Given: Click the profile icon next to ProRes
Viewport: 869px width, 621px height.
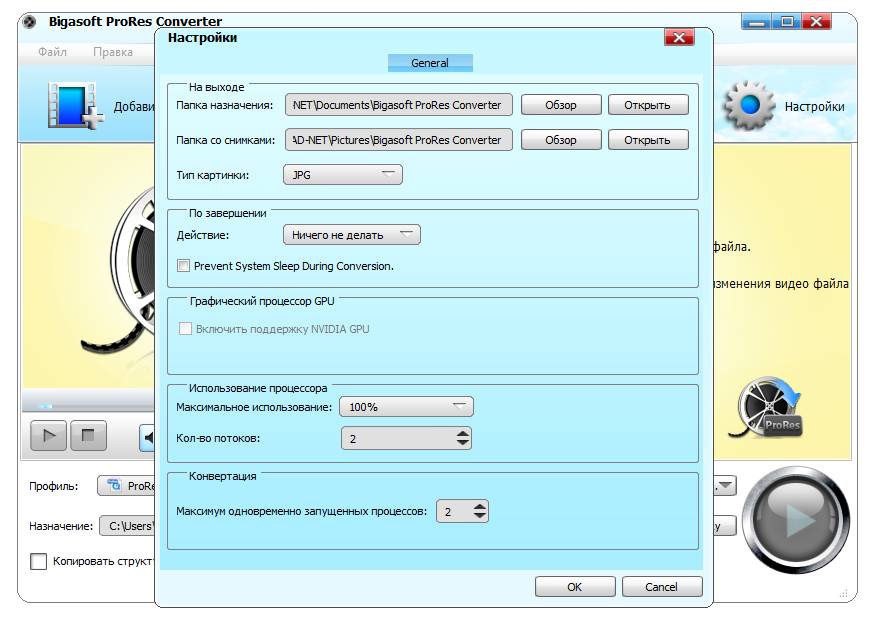Looking at the screenshot, I should coord(114,485).
